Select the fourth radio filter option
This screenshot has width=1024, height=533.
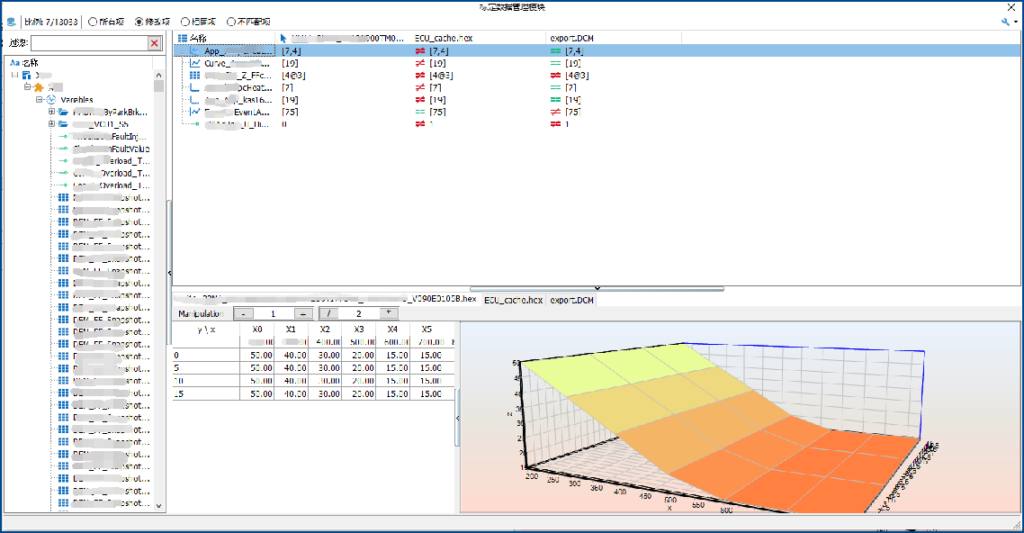point(232,21)
